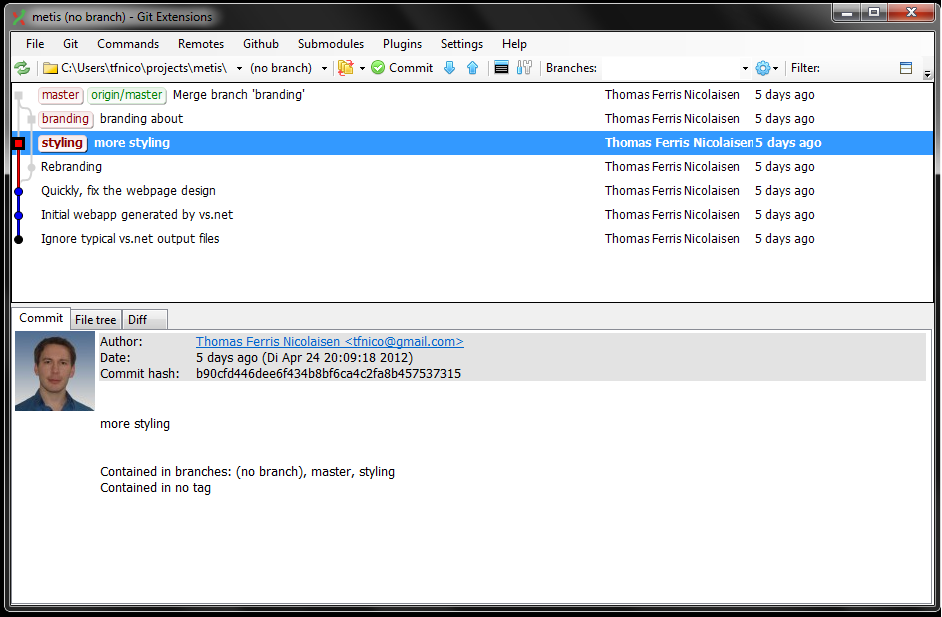The width and height of the screenshot is (942, 617).
Task: Open the repository working directory folder
Action: click(x=48, y=68)
